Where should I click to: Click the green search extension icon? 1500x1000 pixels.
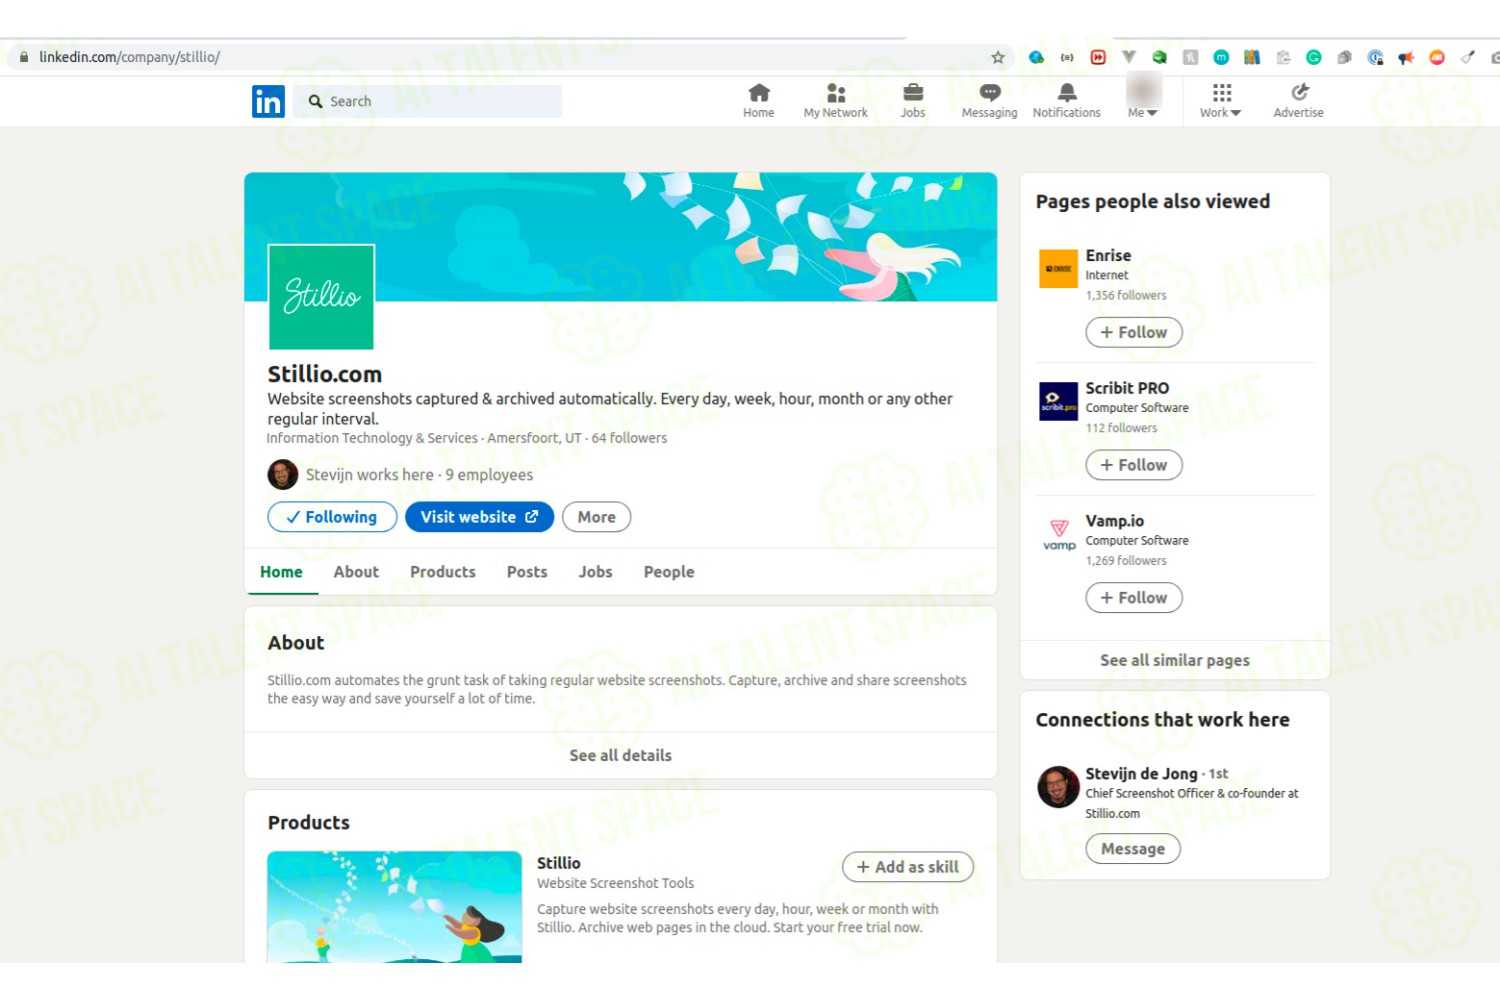pos(1160,58)
